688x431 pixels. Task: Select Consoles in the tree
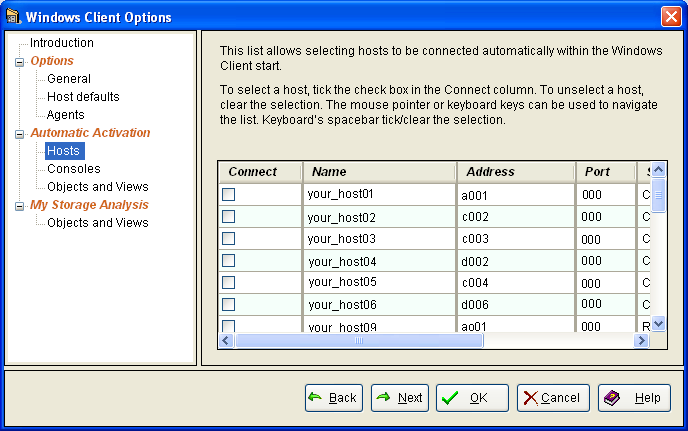74,169
